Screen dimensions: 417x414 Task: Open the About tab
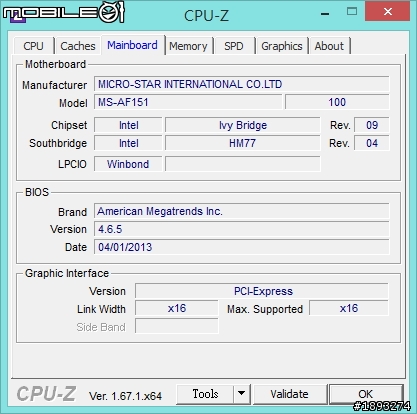(x=329, y=46)
